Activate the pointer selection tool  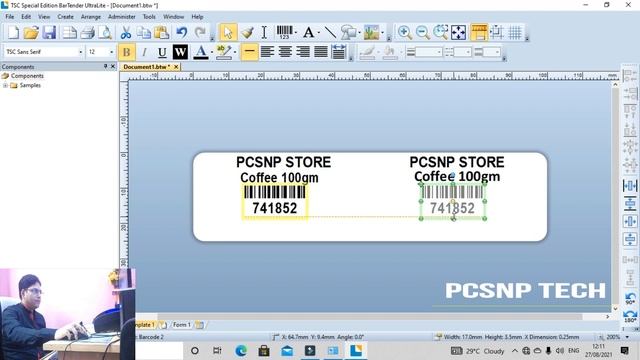pos(228,33)
